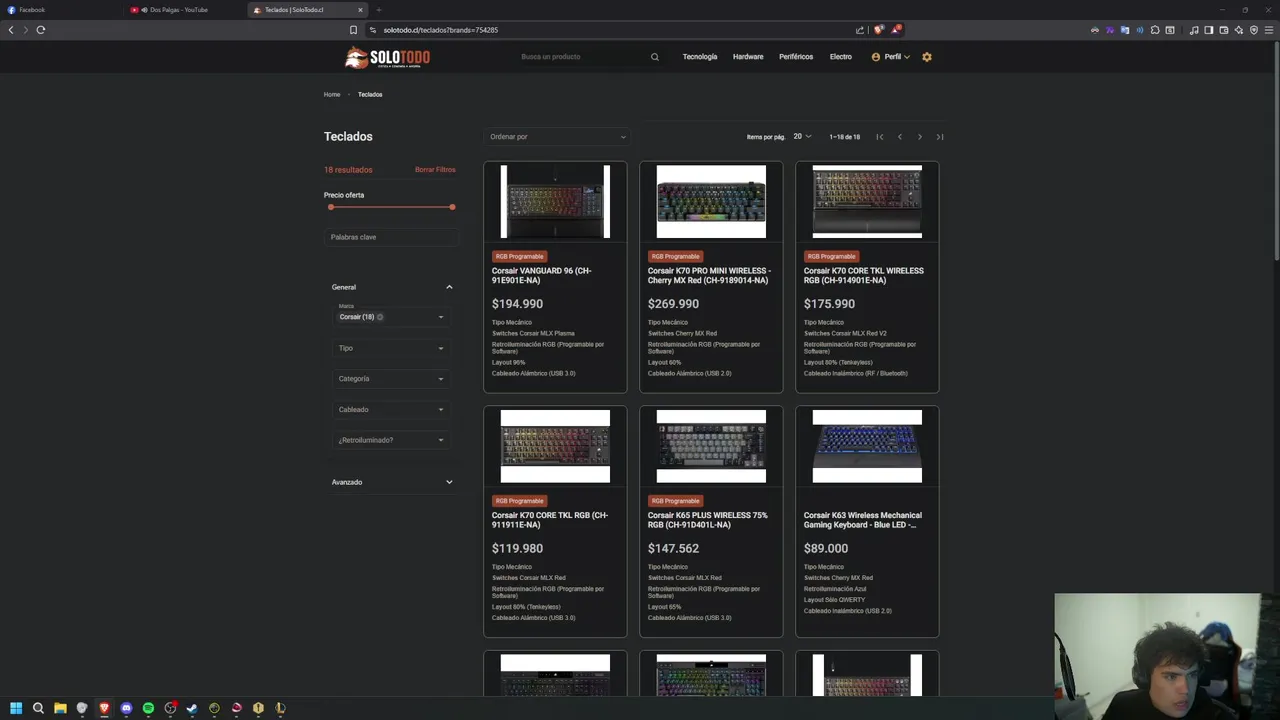Click price offer slider right handle

point(452,207)
